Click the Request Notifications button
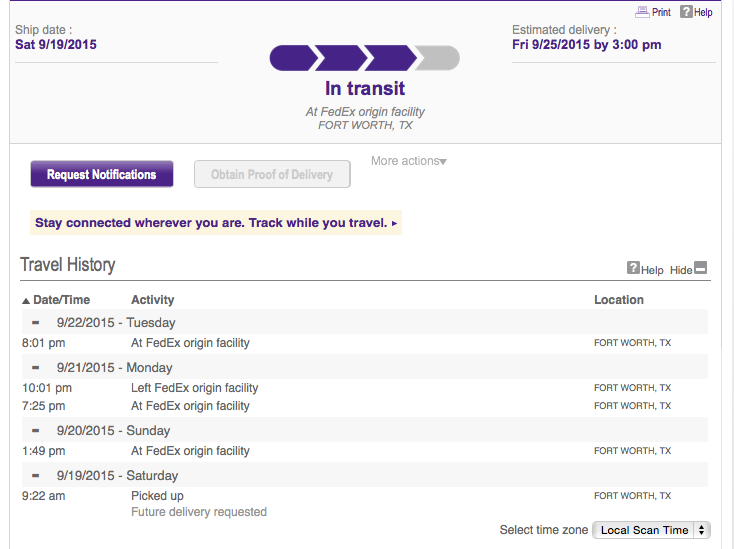Screen dimensions: 734x549 [101, 174]
